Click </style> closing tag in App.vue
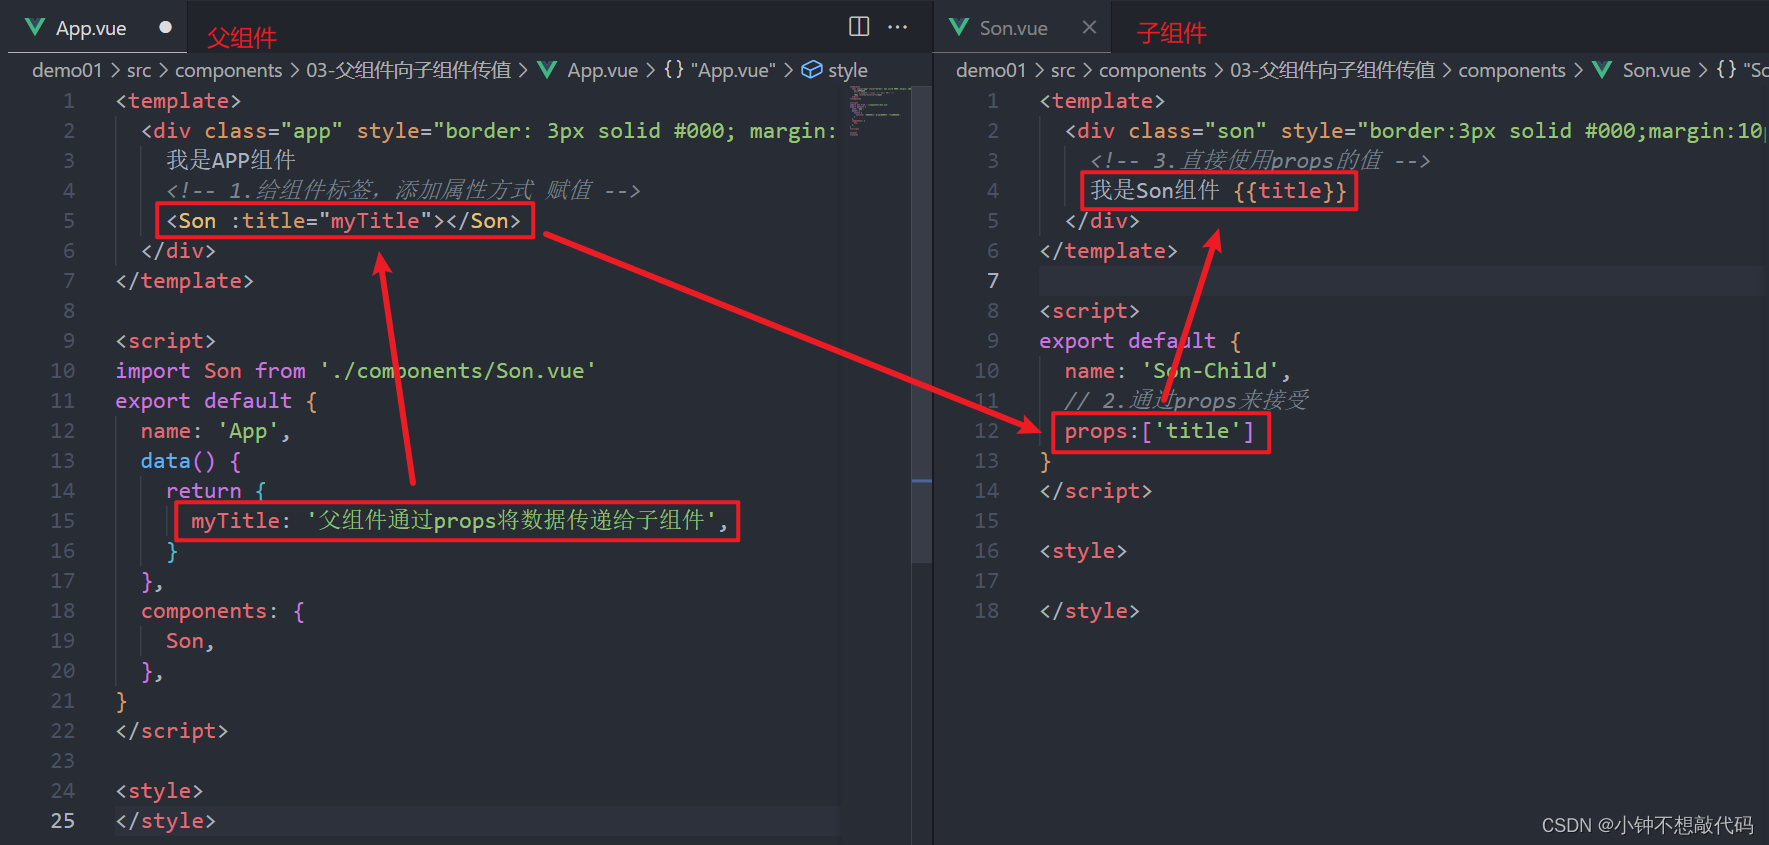 click(x=165, y=820)
